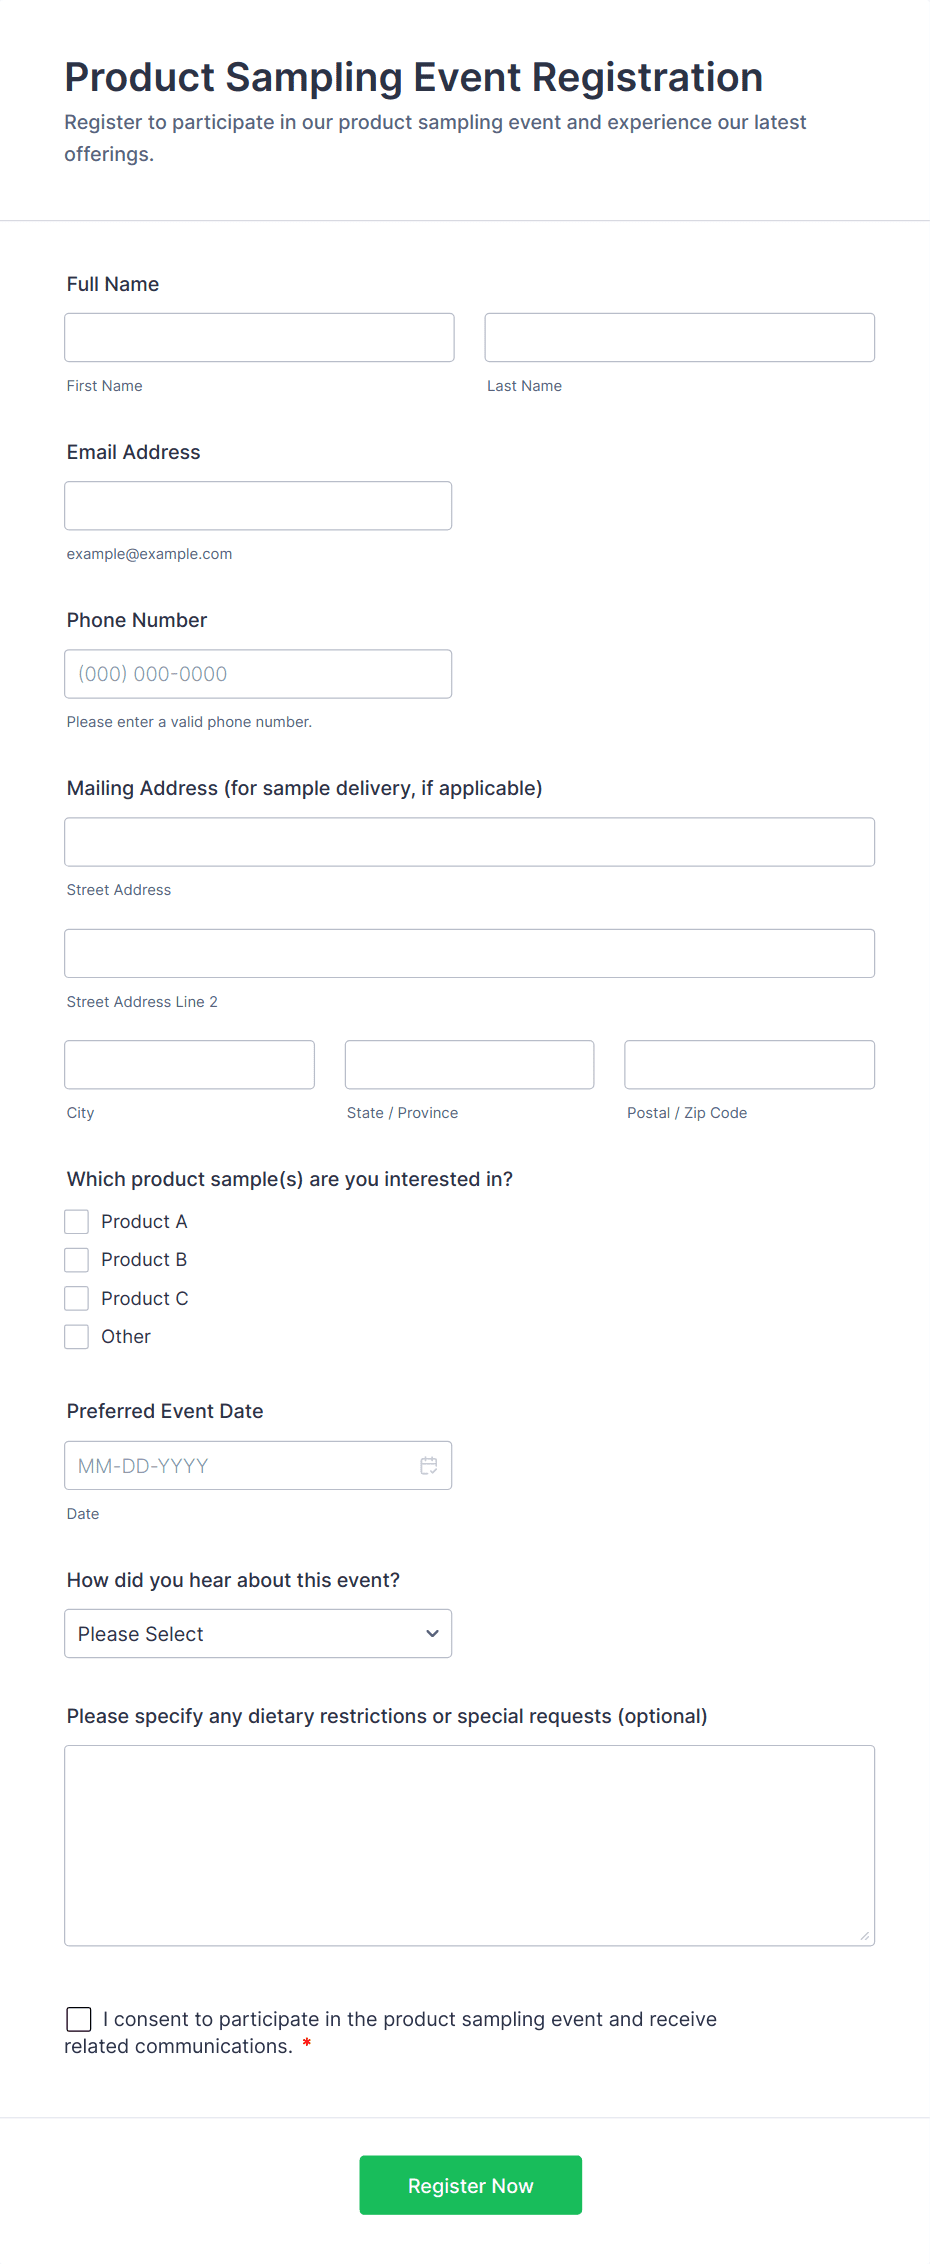Click the Last Name input field
This screenshot has height=2264, width=930.
[679, 337]
